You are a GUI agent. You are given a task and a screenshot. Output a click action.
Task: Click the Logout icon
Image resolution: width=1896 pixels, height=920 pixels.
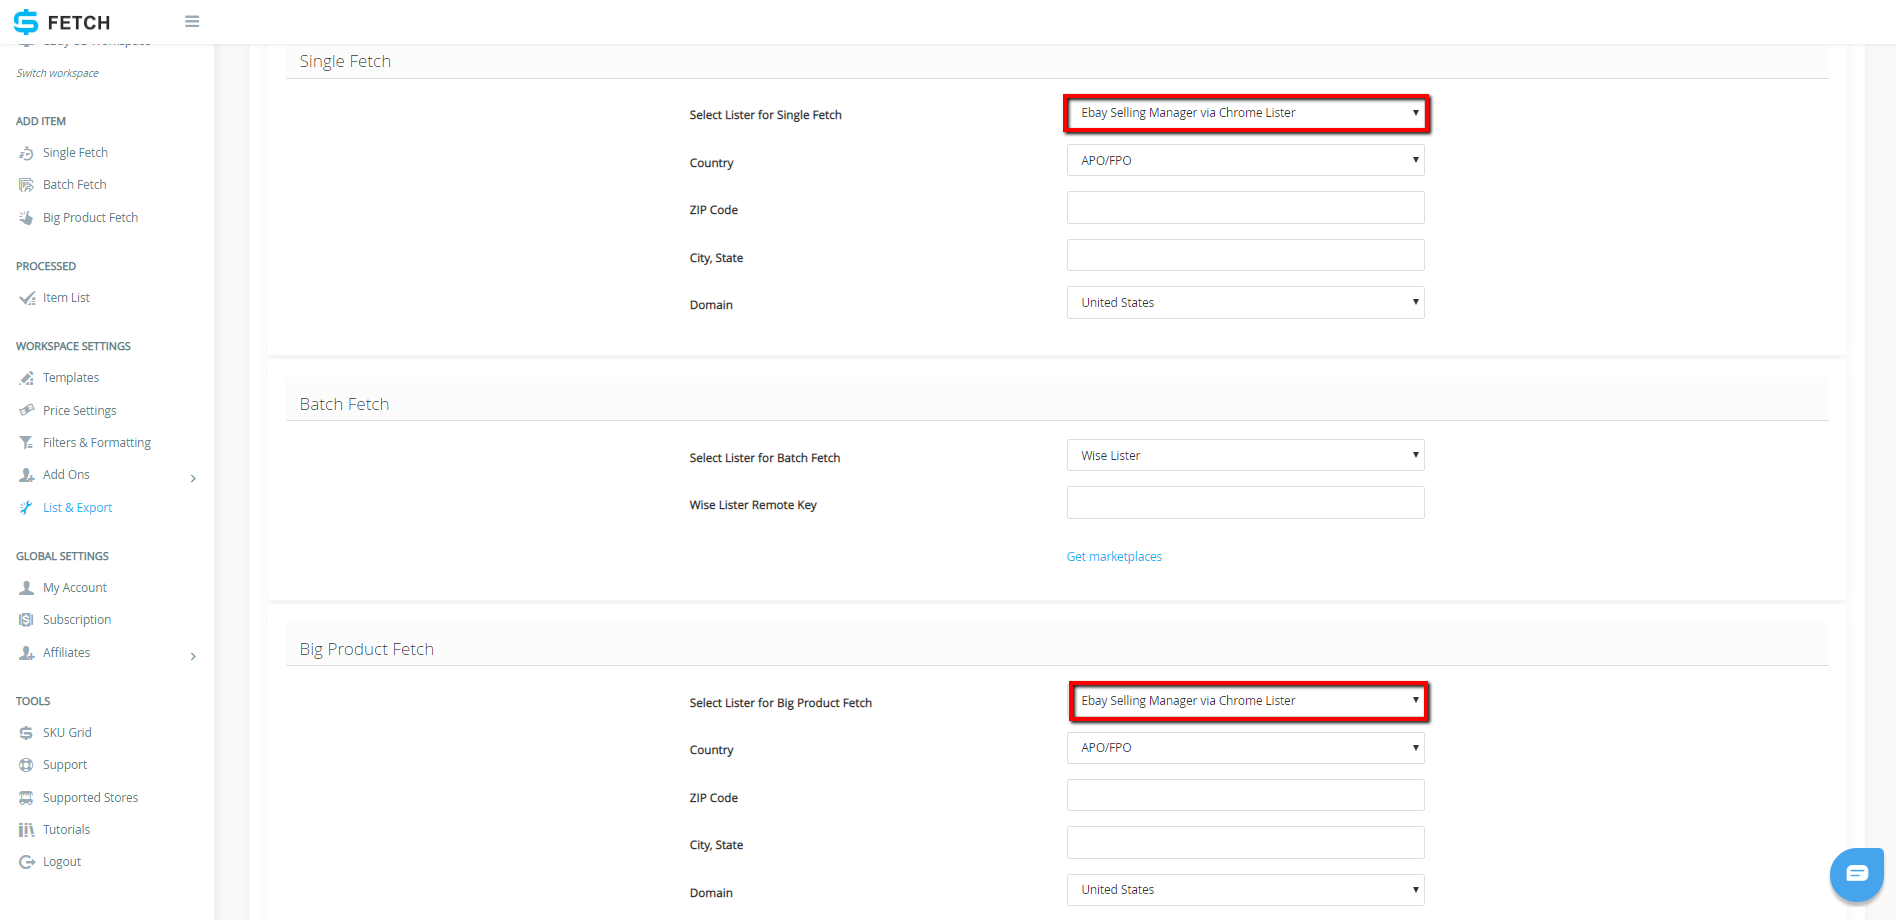point(27,862)
